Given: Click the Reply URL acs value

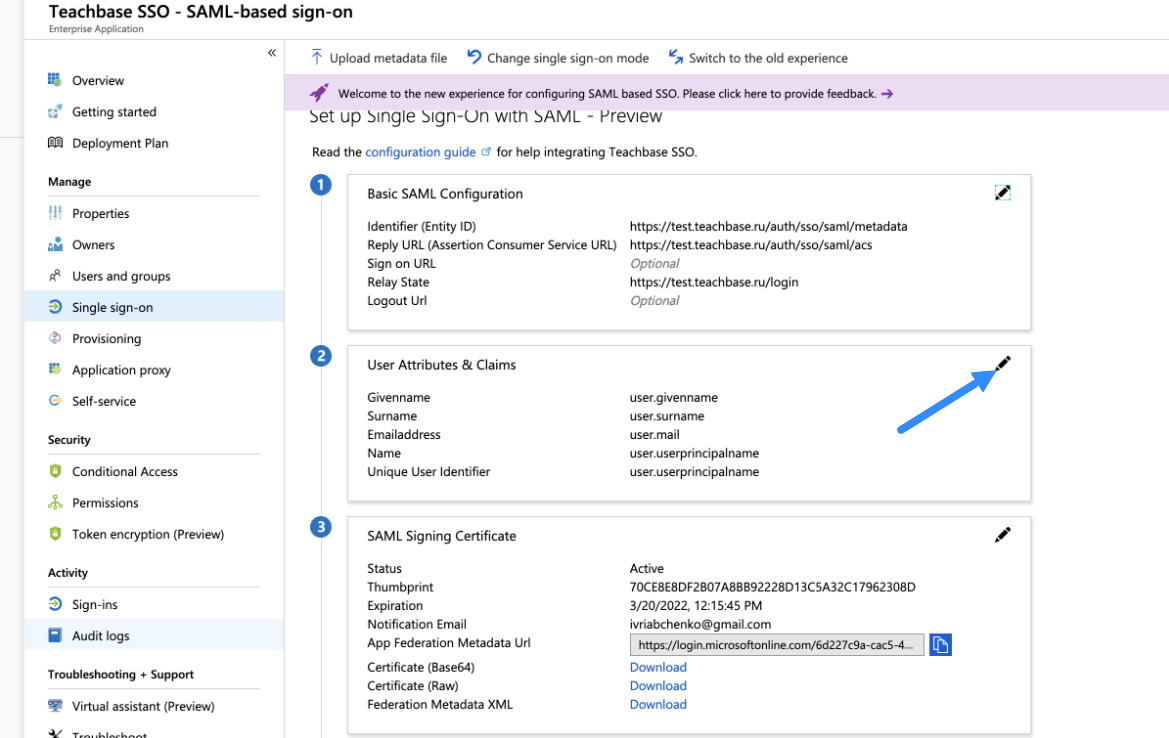Looking at the screenshot, I should click(x=751, y=245).
